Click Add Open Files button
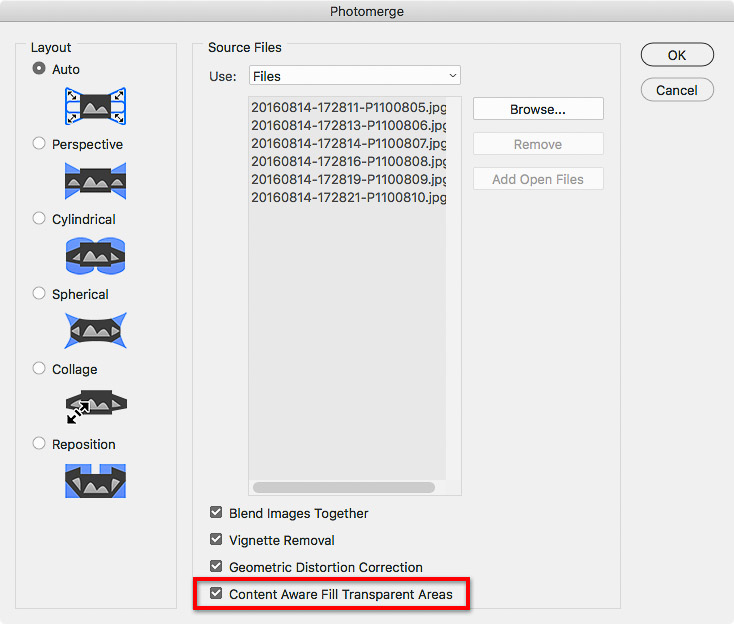734x624 pixels. tap(538, 179)
